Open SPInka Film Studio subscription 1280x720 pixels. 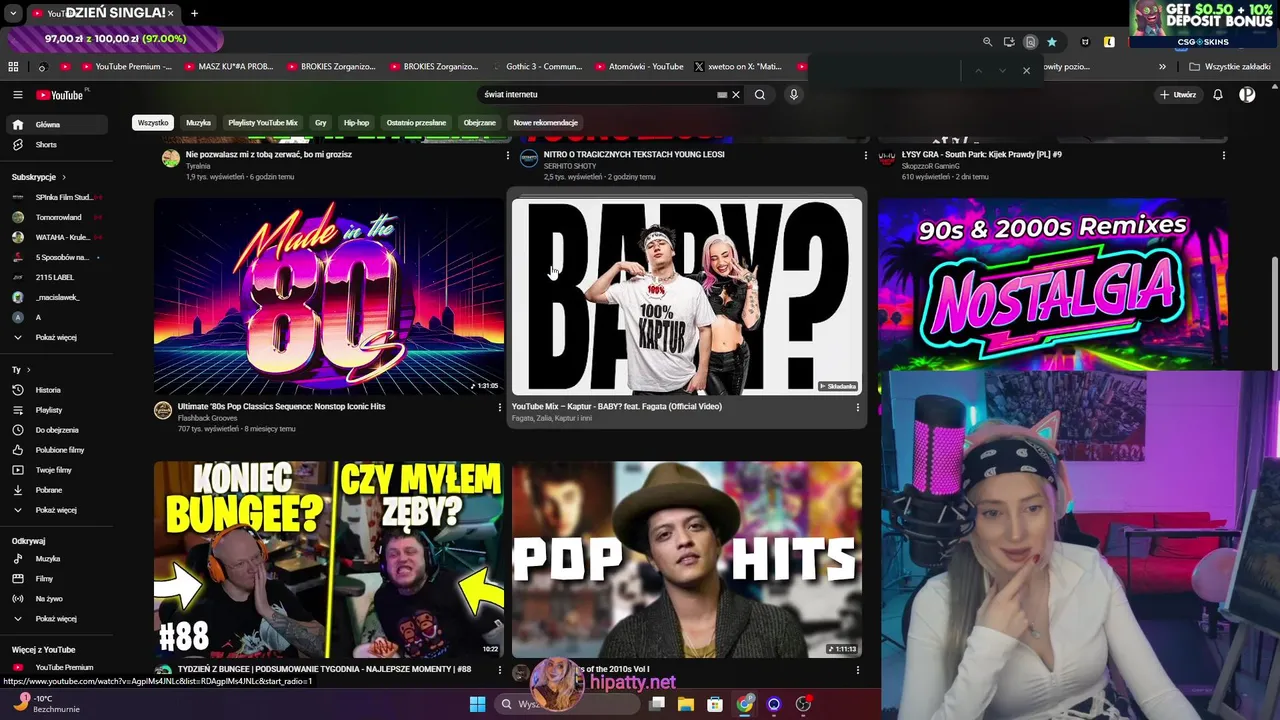click(x=57, y=198)
